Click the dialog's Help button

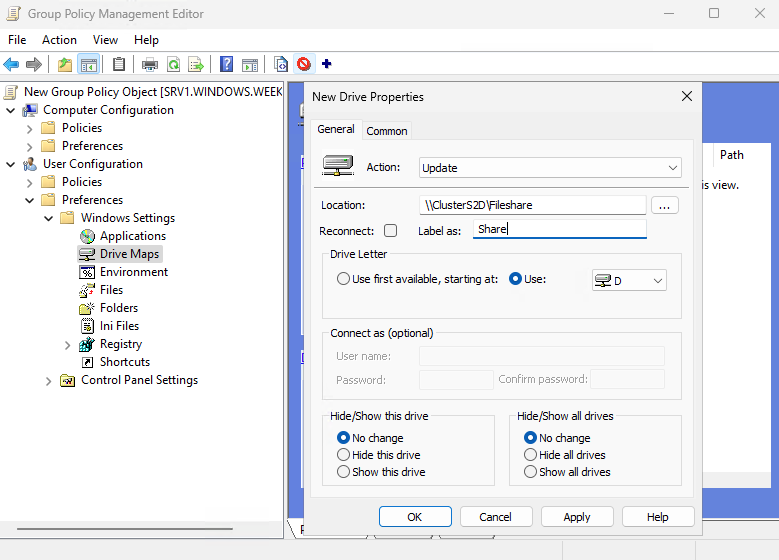pos(658,517)
